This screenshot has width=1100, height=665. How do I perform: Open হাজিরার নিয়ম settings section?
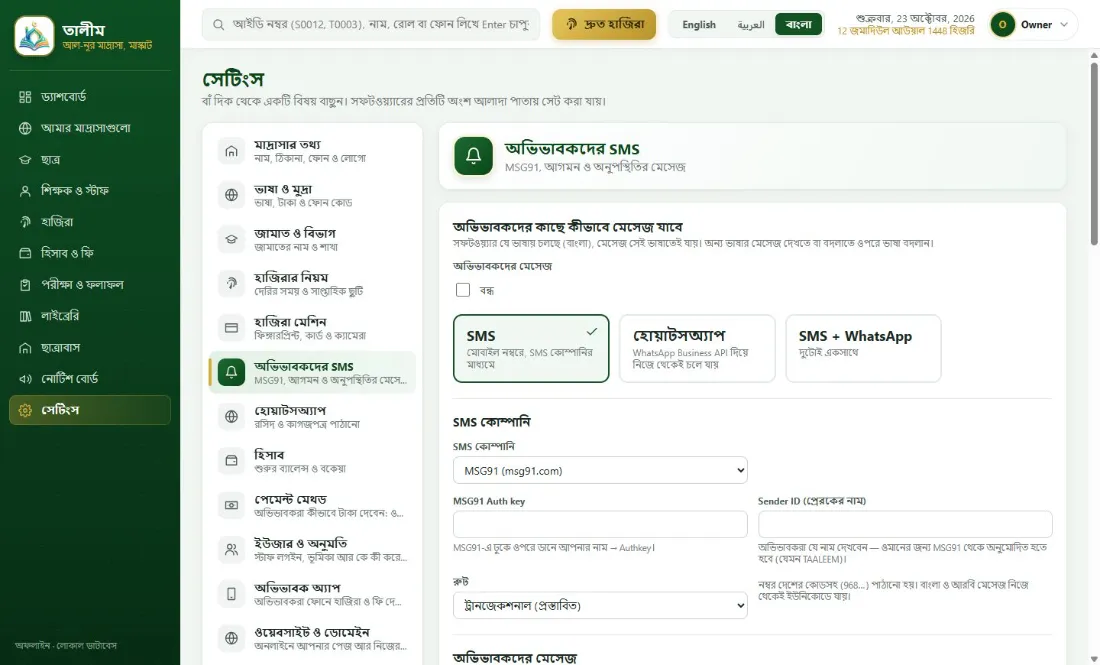(x=312, y=283)
